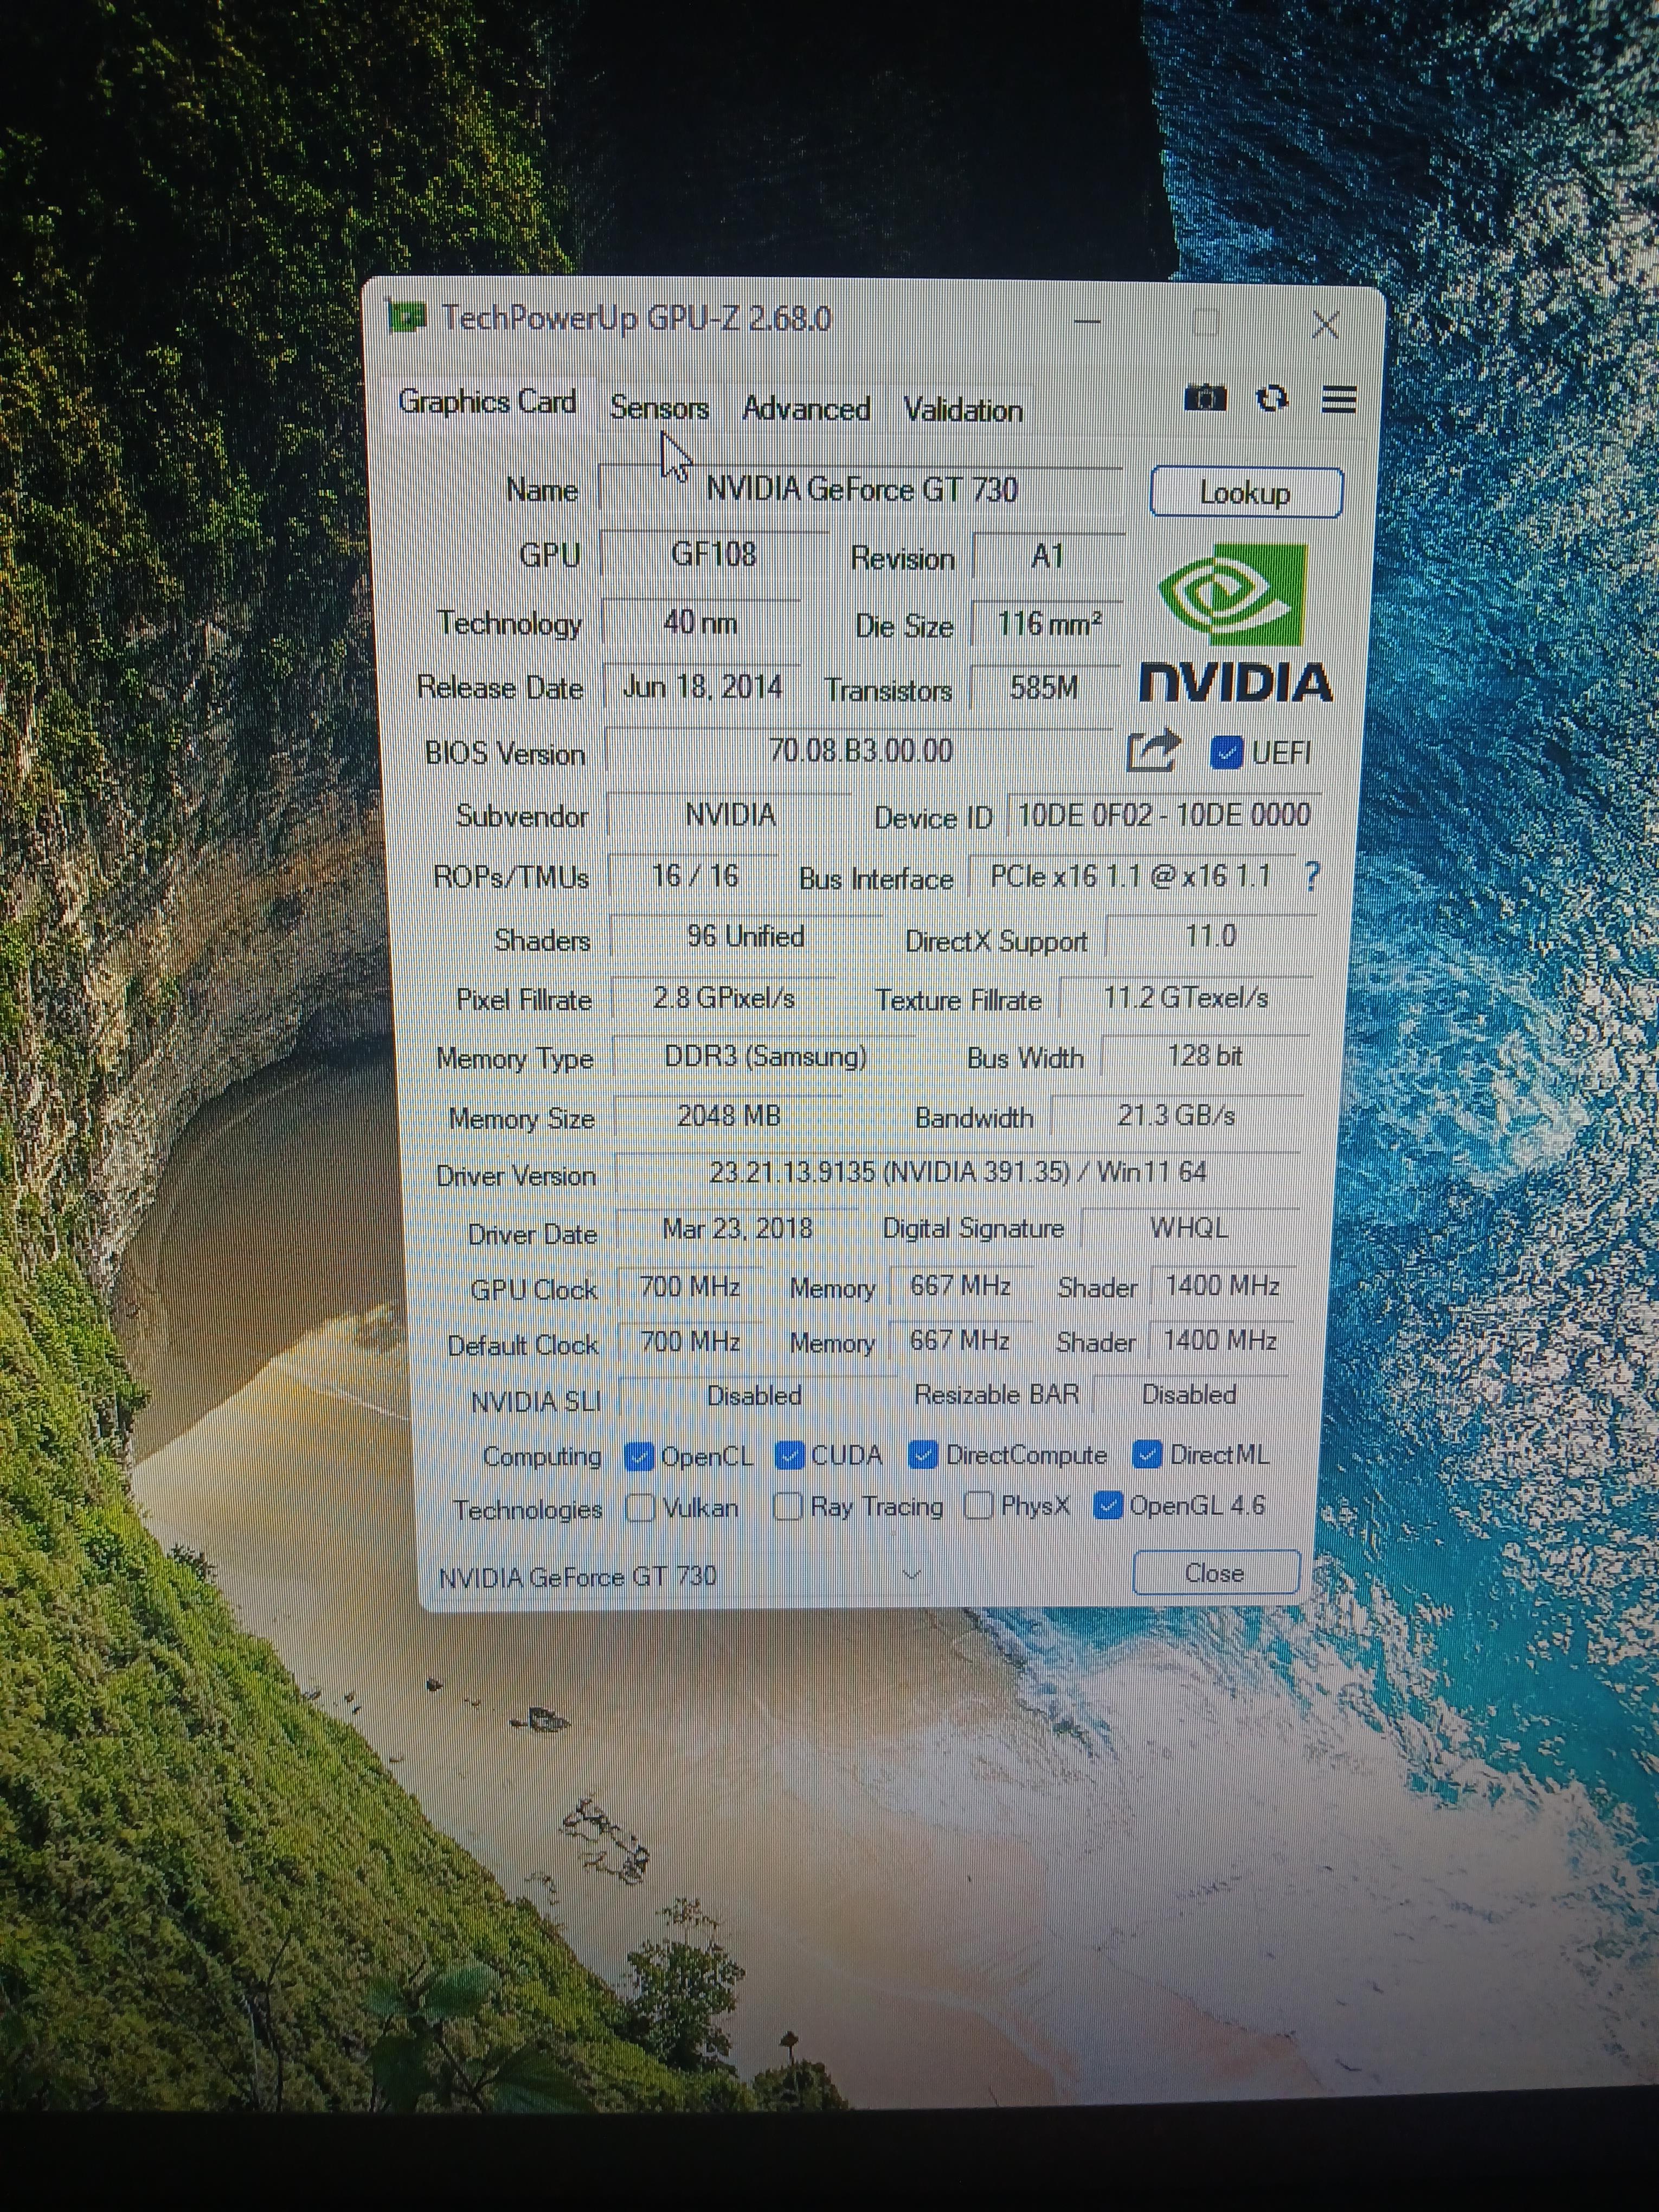Switch to the Sensors tab
The height and width of the screenshot is (2212, 1659).
pyautogui.click(x=659, y=408)
